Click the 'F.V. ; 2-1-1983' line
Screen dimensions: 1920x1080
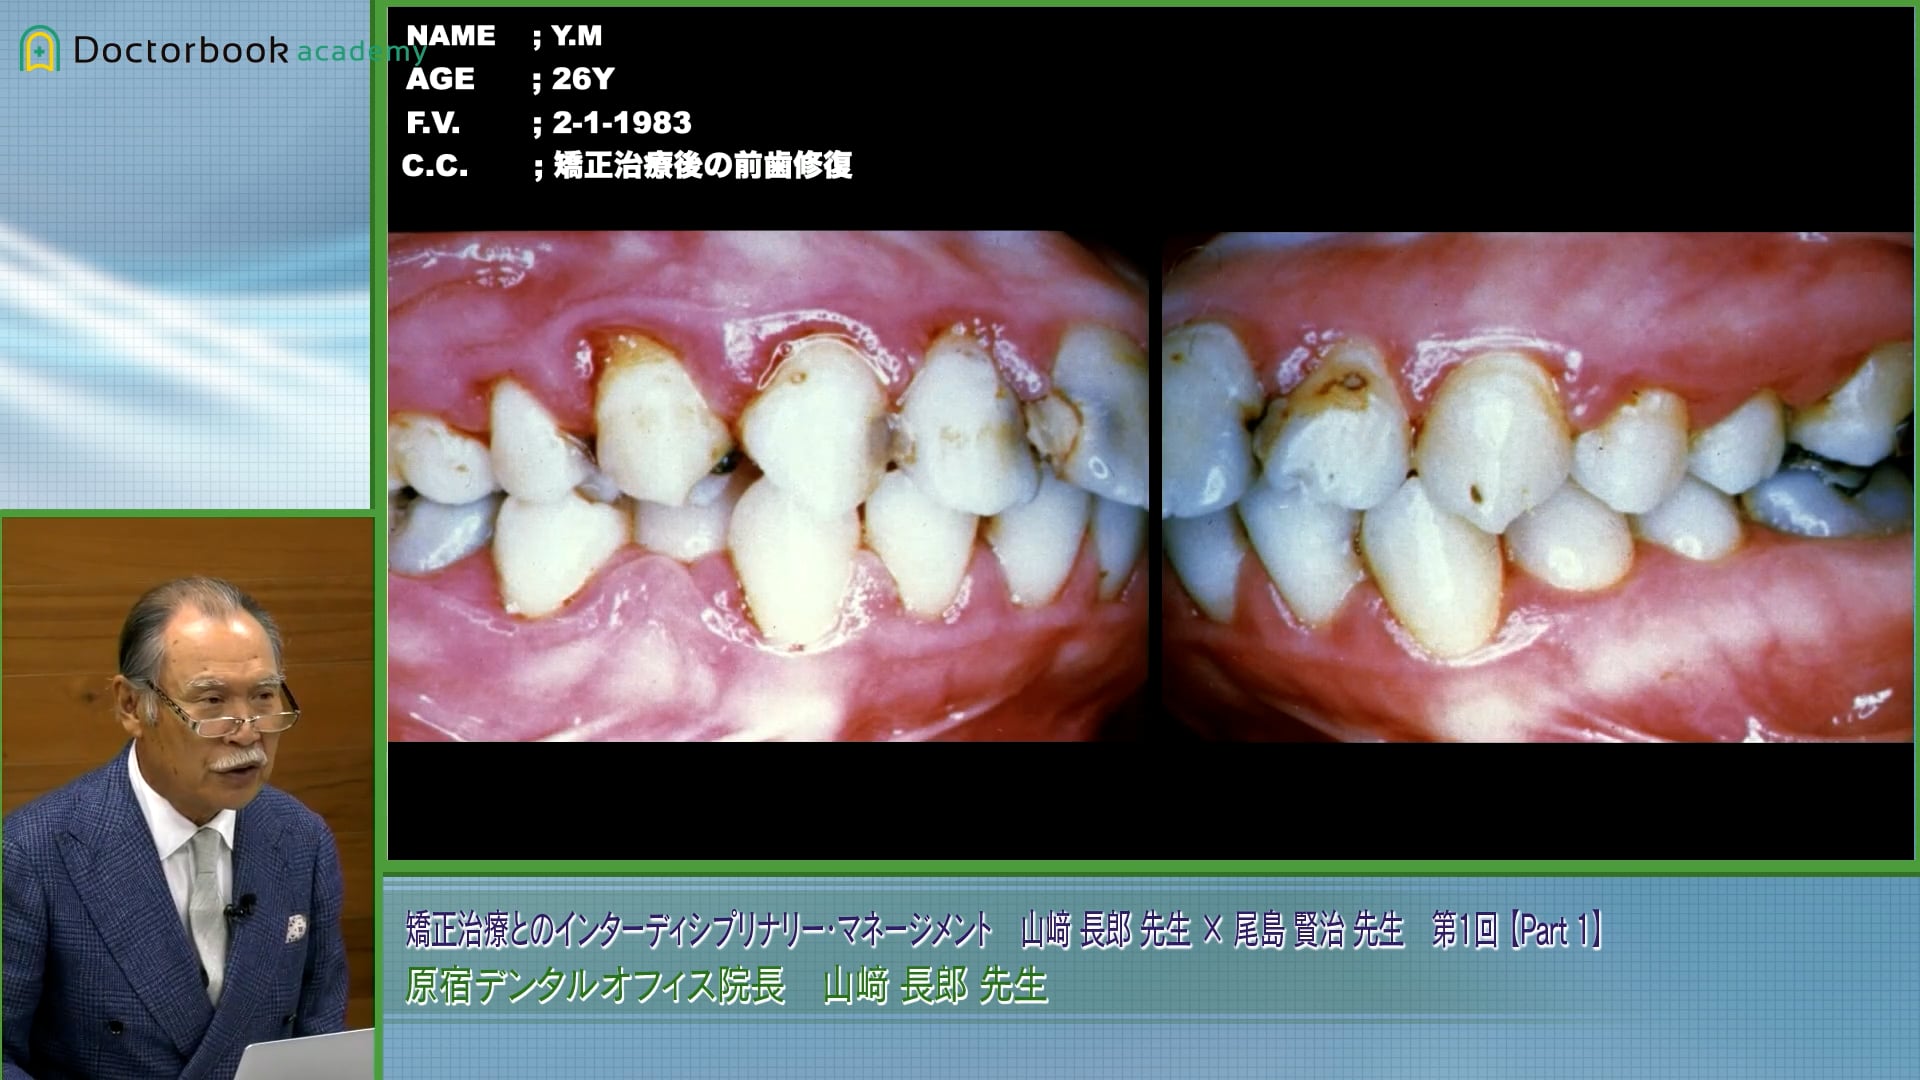[548, 123]
